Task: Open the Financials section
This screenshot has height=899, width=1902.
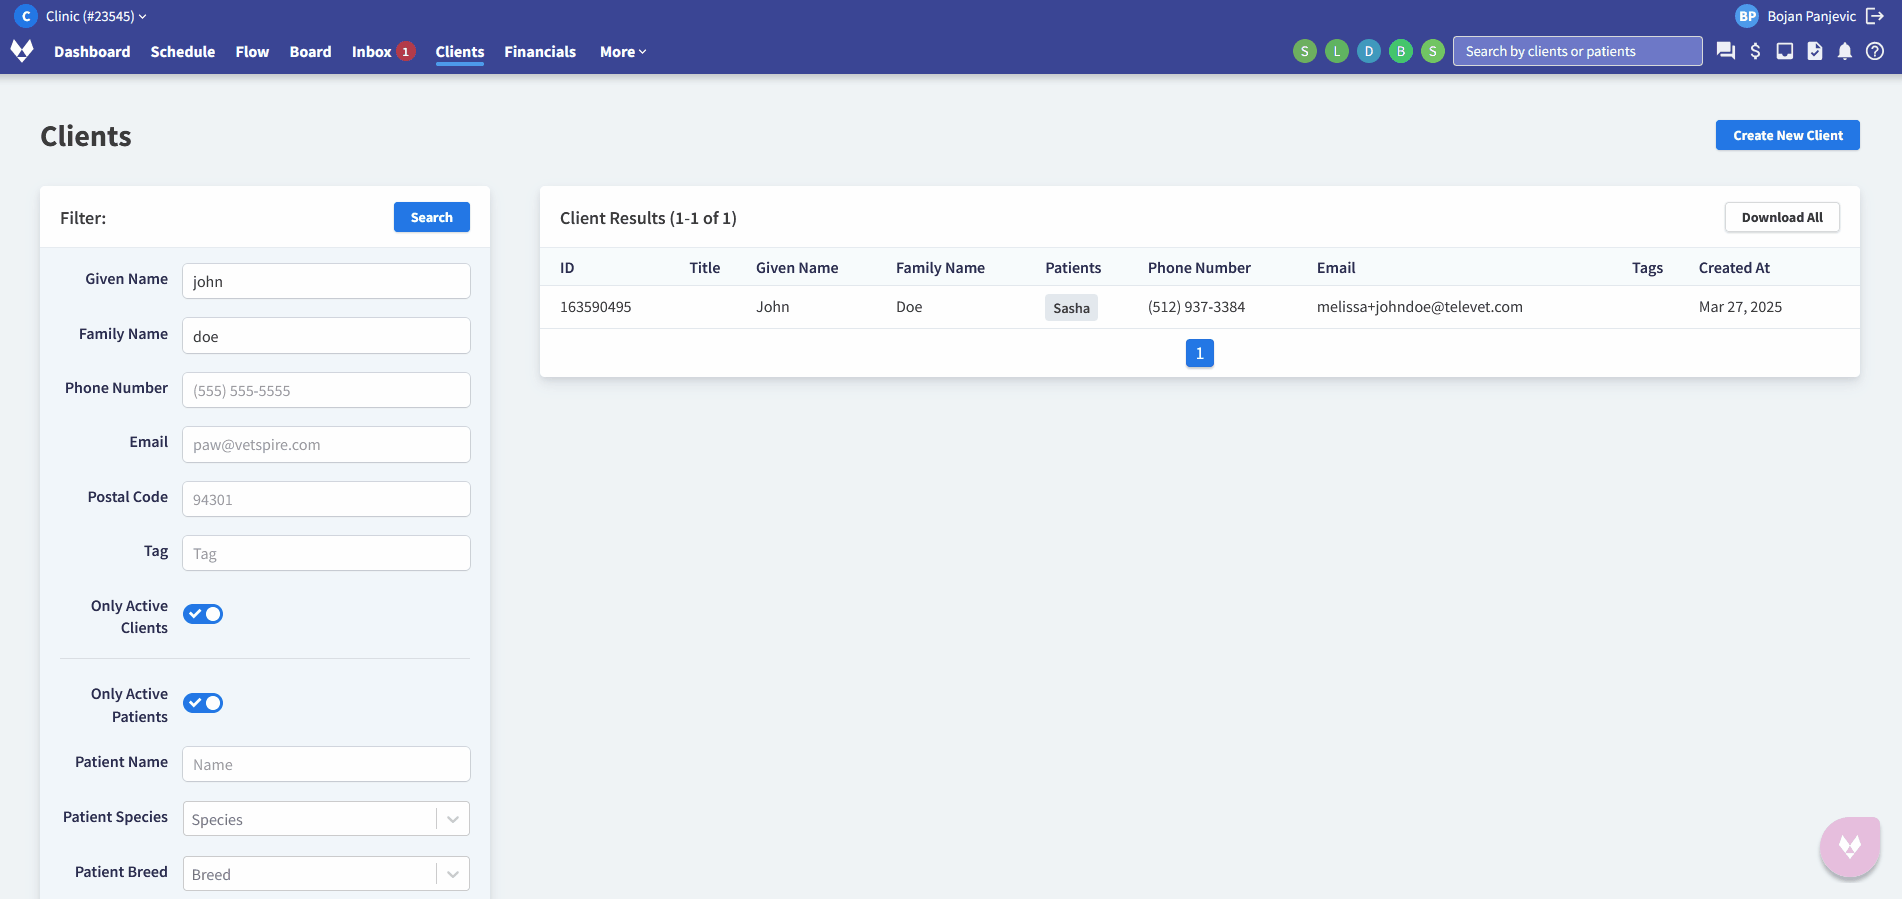Action: pyautogui.click(x=540, y=52)
